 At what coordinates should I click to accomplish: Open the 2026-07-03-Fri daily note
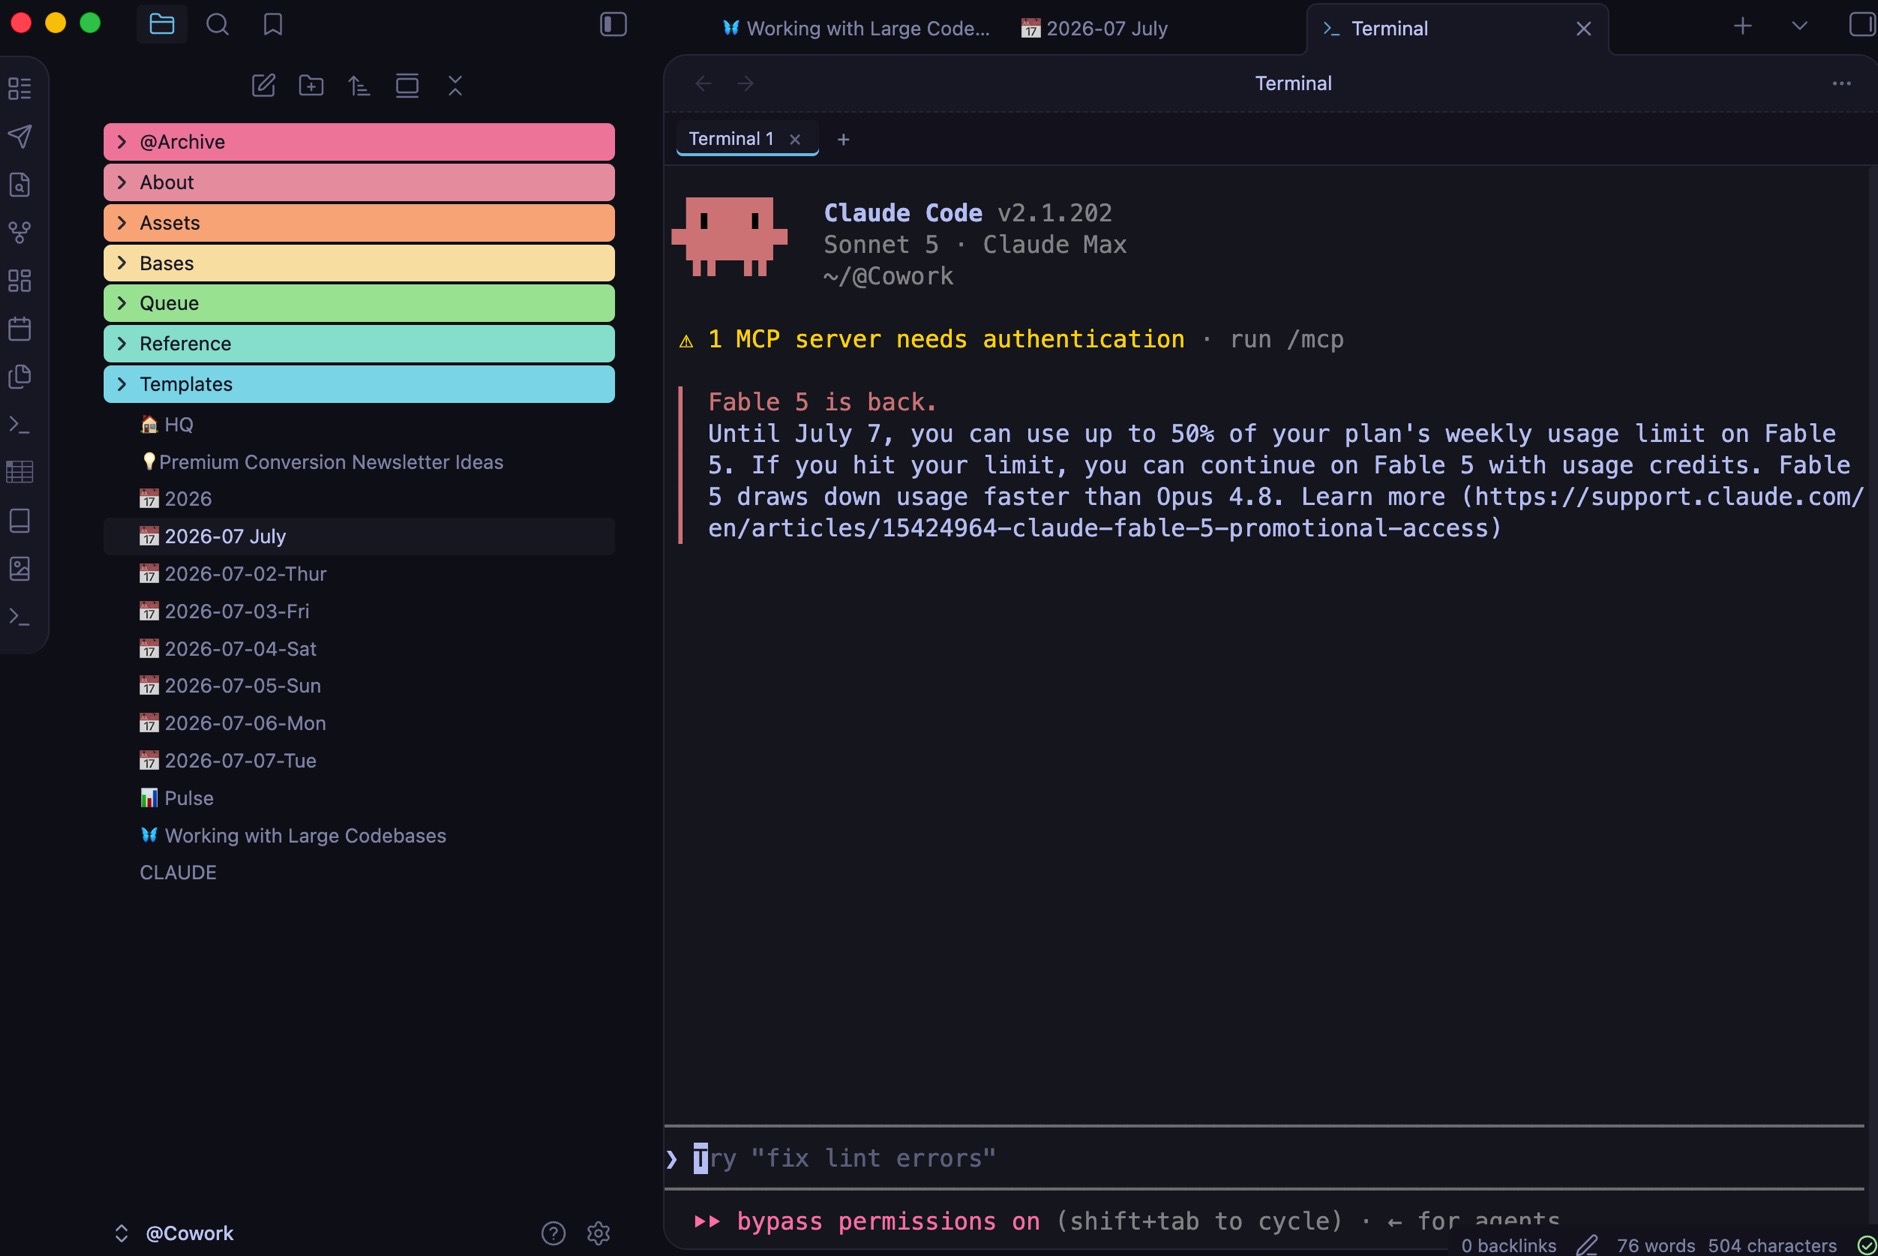tap(359, 611)
